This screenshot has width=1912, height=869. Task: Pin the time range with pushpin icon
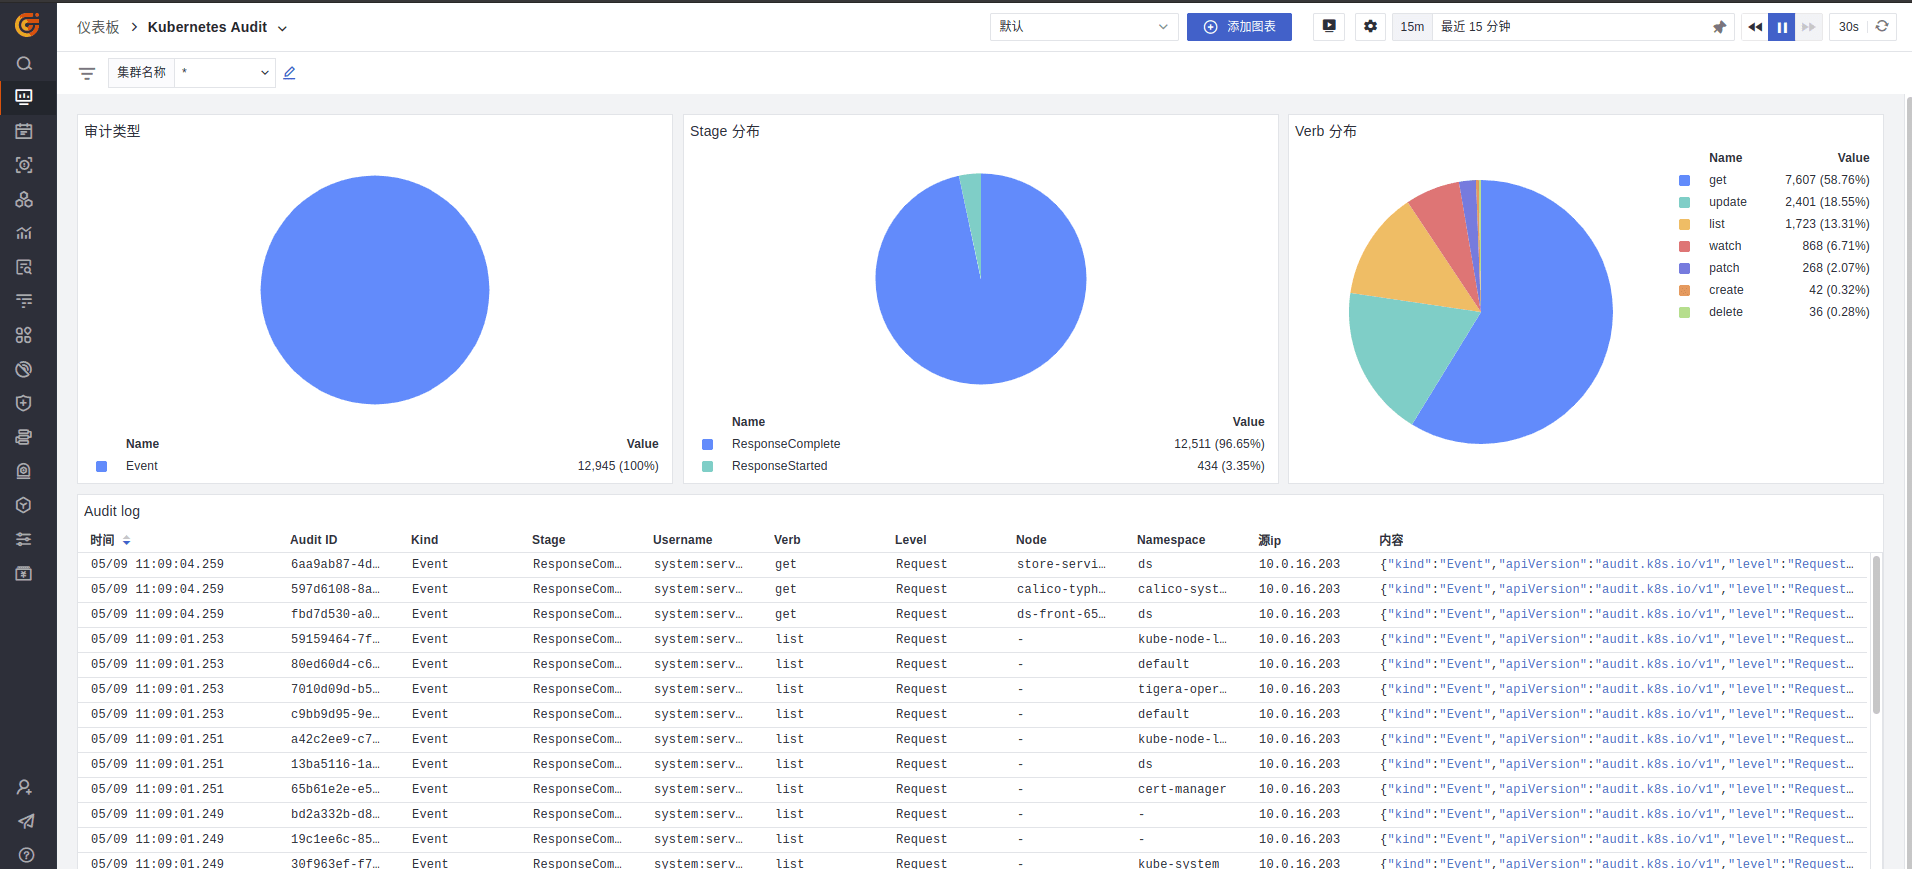(1719, 27)
